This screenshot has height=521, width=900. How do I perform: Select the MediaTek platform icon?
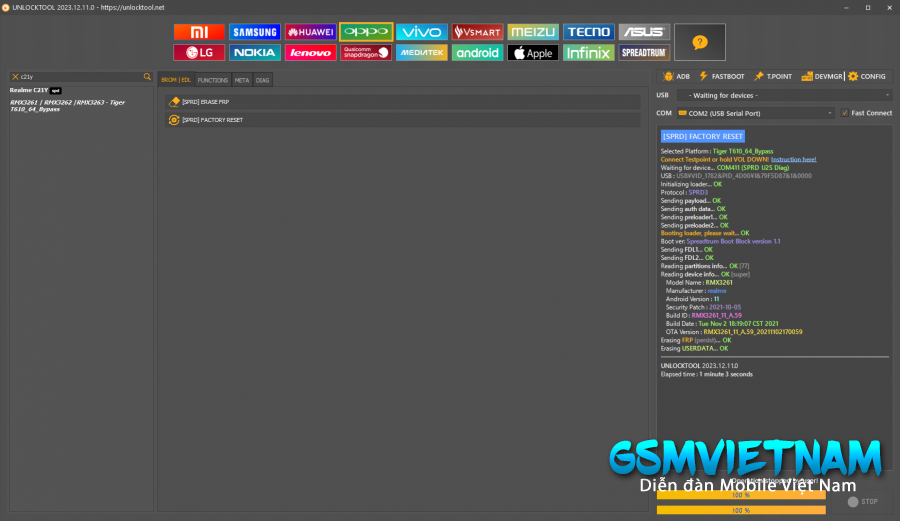coord(421,53)
